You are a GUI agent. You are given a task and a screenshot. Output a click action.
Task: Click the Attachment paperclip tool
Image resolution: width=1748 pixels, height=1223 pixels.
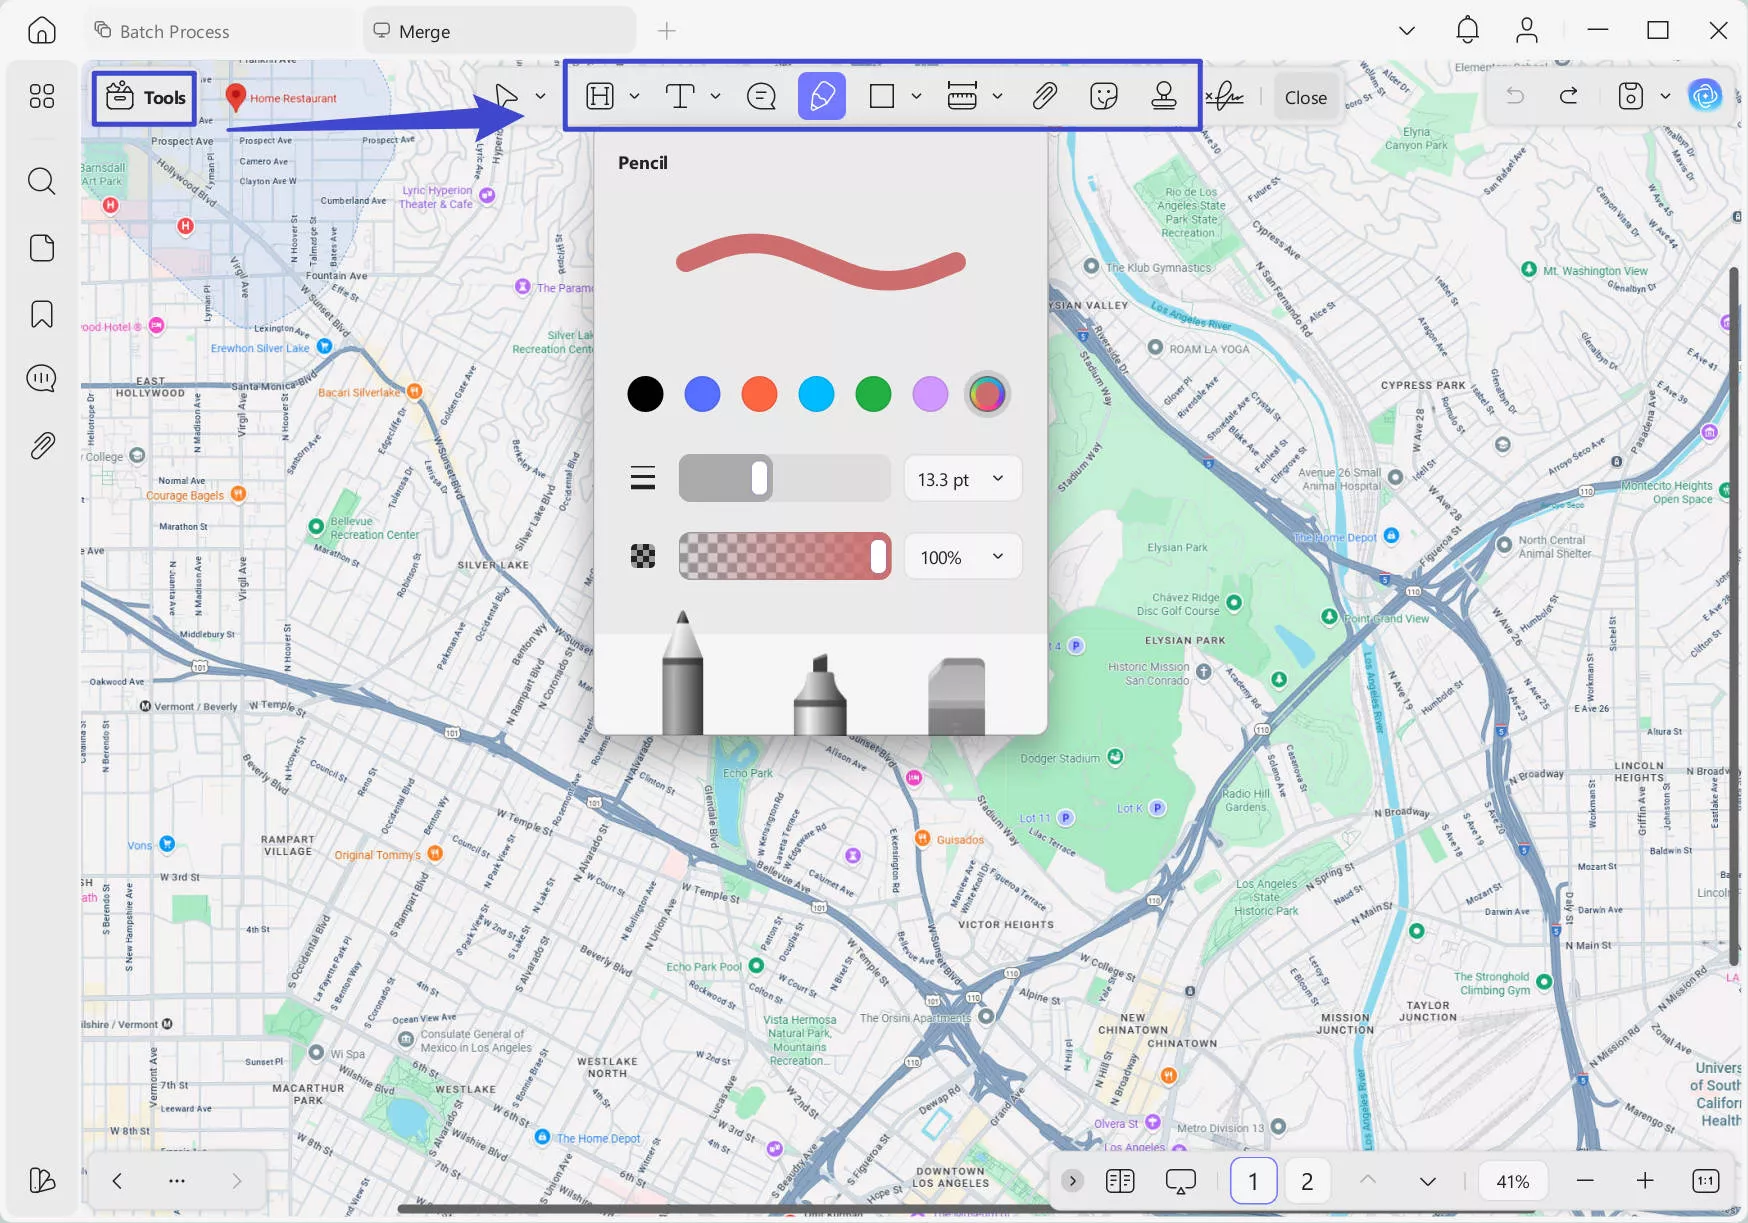tap(1045, 96)
